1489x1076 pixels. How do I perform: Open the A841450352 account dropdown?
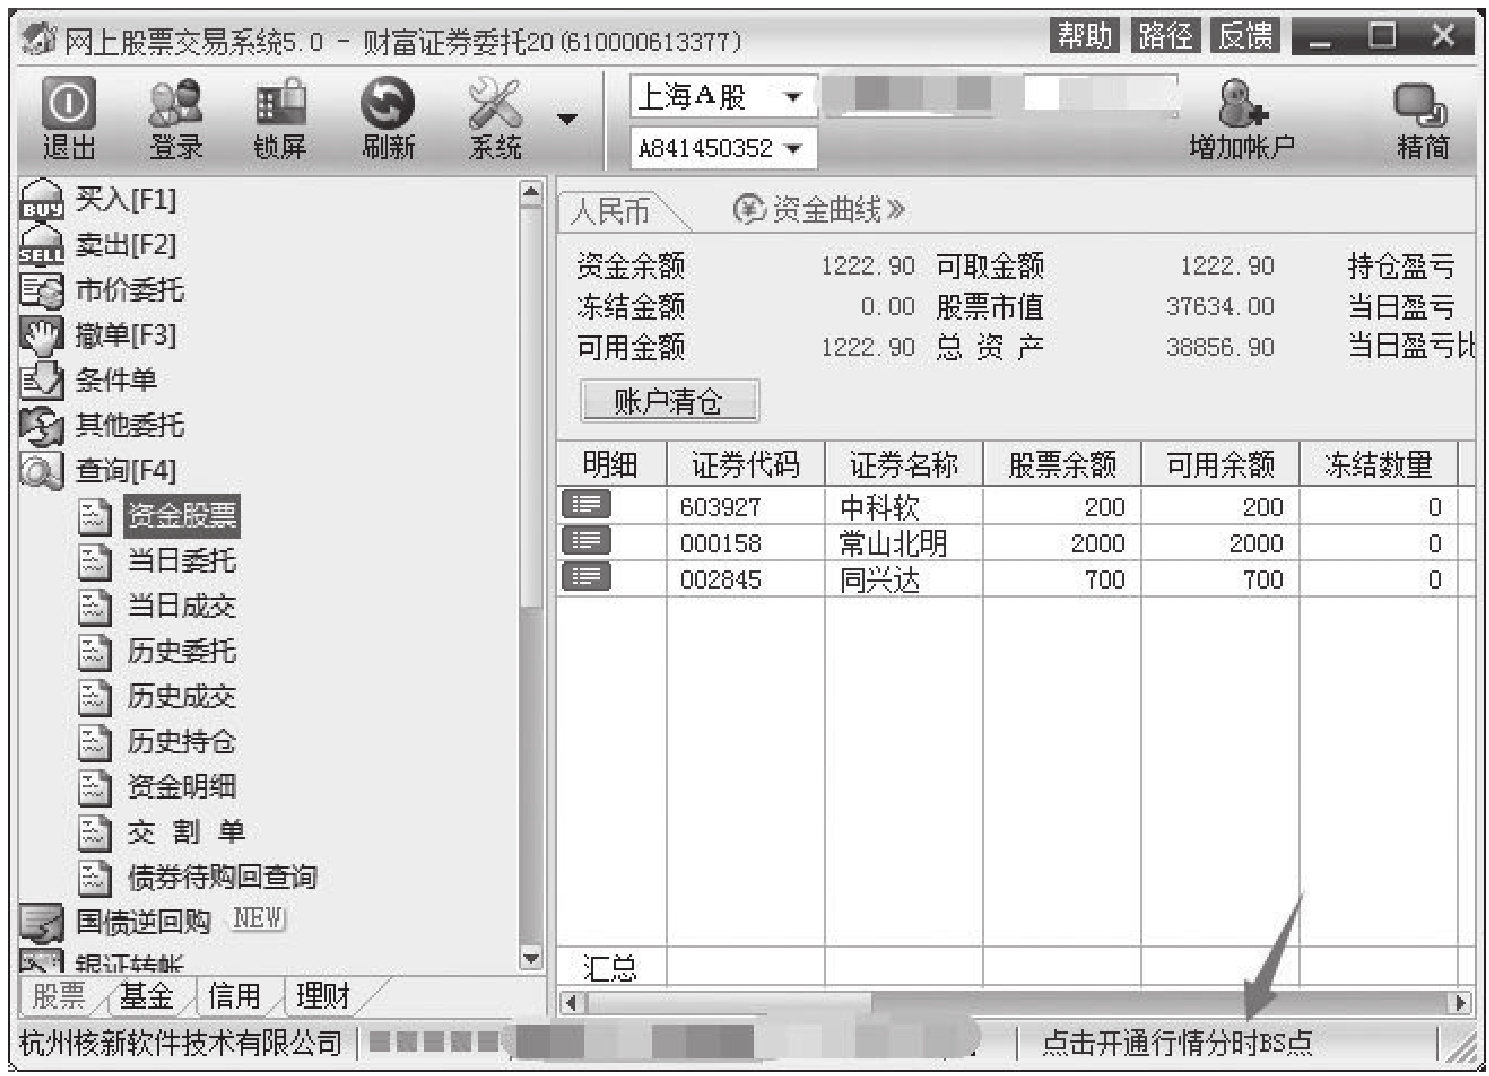pos(723,148)
